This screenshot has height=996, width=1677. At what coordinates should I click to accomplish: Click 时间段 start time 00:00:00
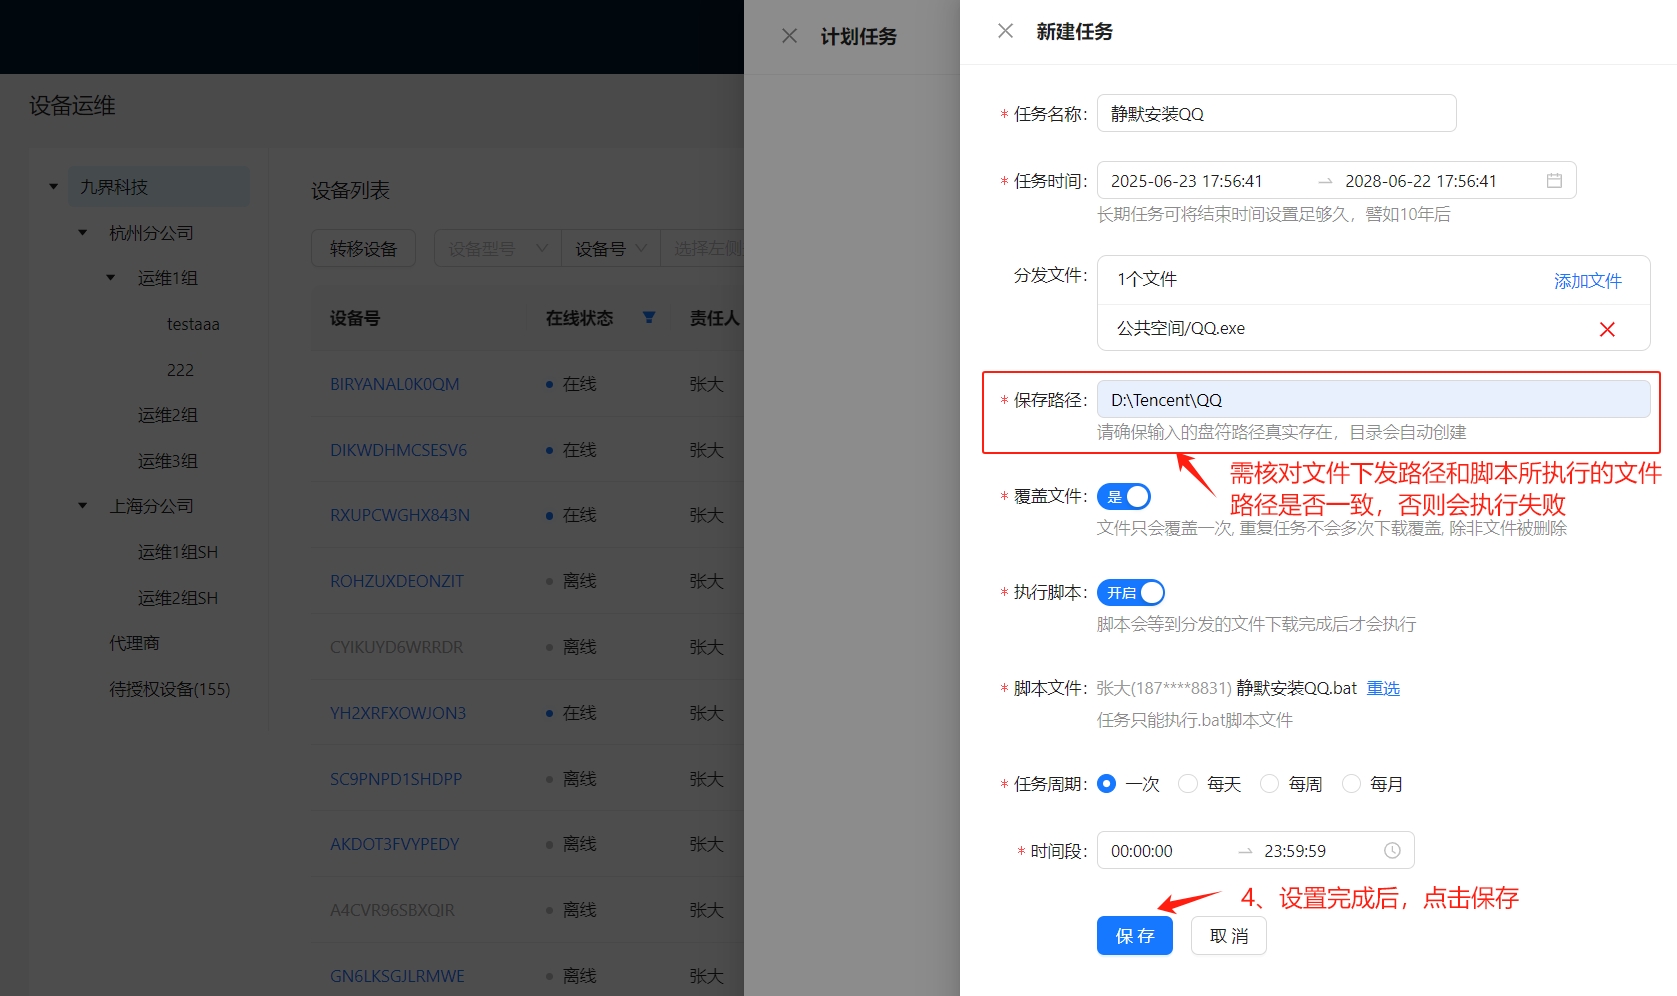point(1142,851)
